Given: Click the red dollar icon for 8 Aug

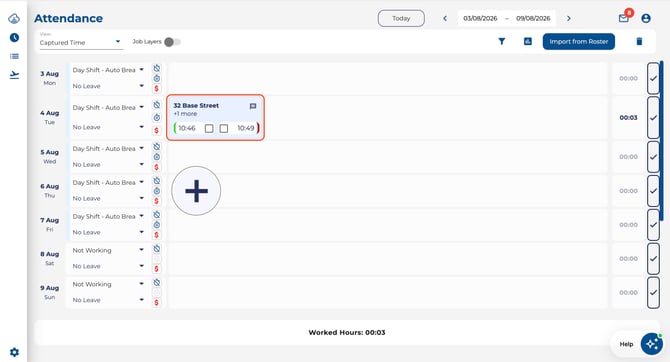Looking at the screenshot, I should [x=156, y=269].
